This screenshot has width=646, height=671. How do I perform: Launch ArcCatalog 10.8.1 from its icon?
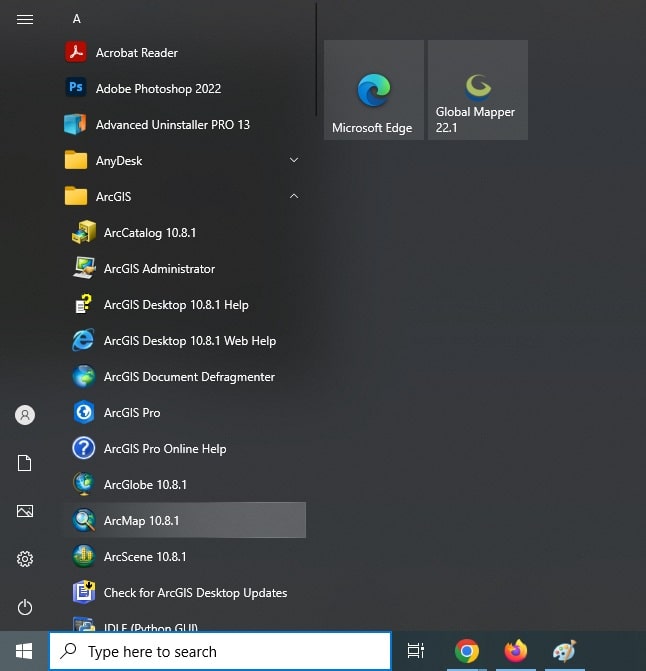tap(84, 232)
